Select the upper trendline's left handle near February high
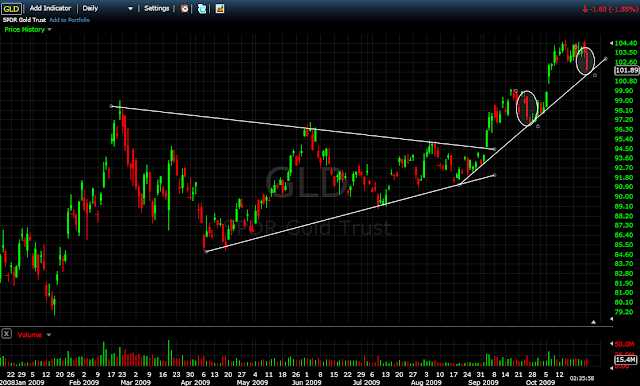Image resolution: width=640 pixels, height=386 pixels. pyautogui.click(x=111, y=106)
